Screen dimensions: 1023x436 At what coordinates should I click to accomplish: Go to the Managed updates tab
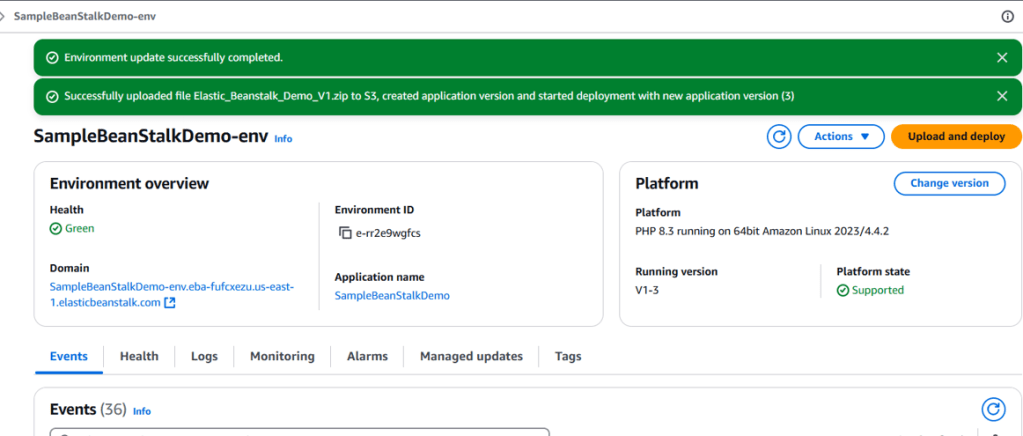point(471,356)
